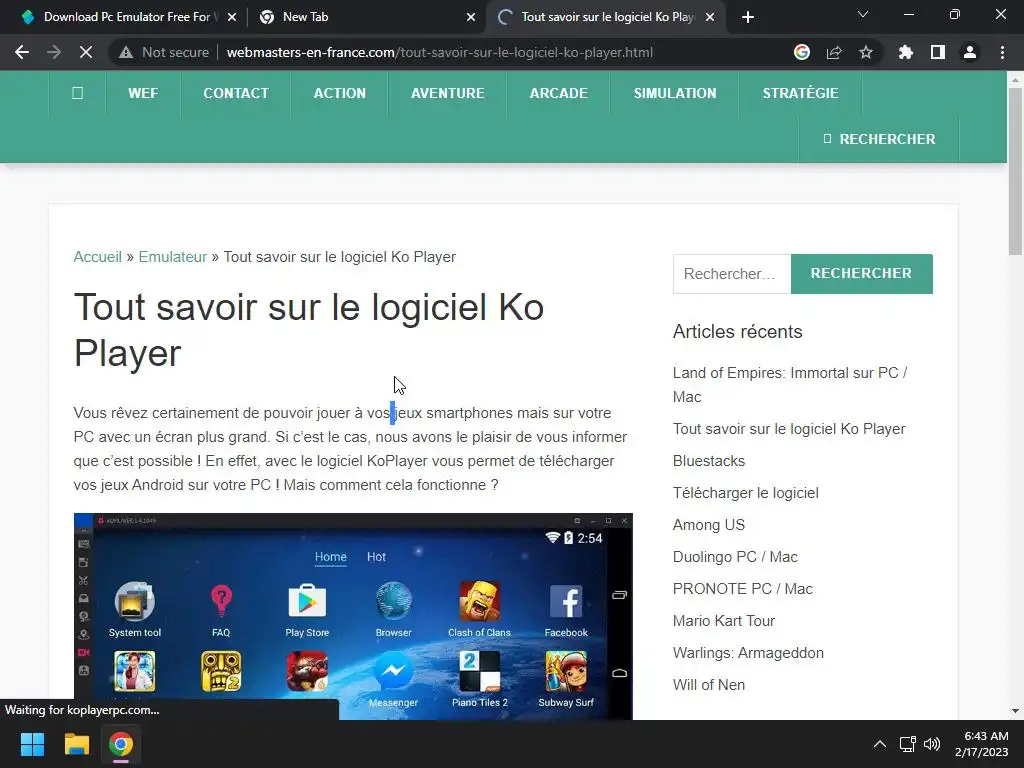
Task: Follow the Accueil breadcrumb link
Action: (97, 257)
